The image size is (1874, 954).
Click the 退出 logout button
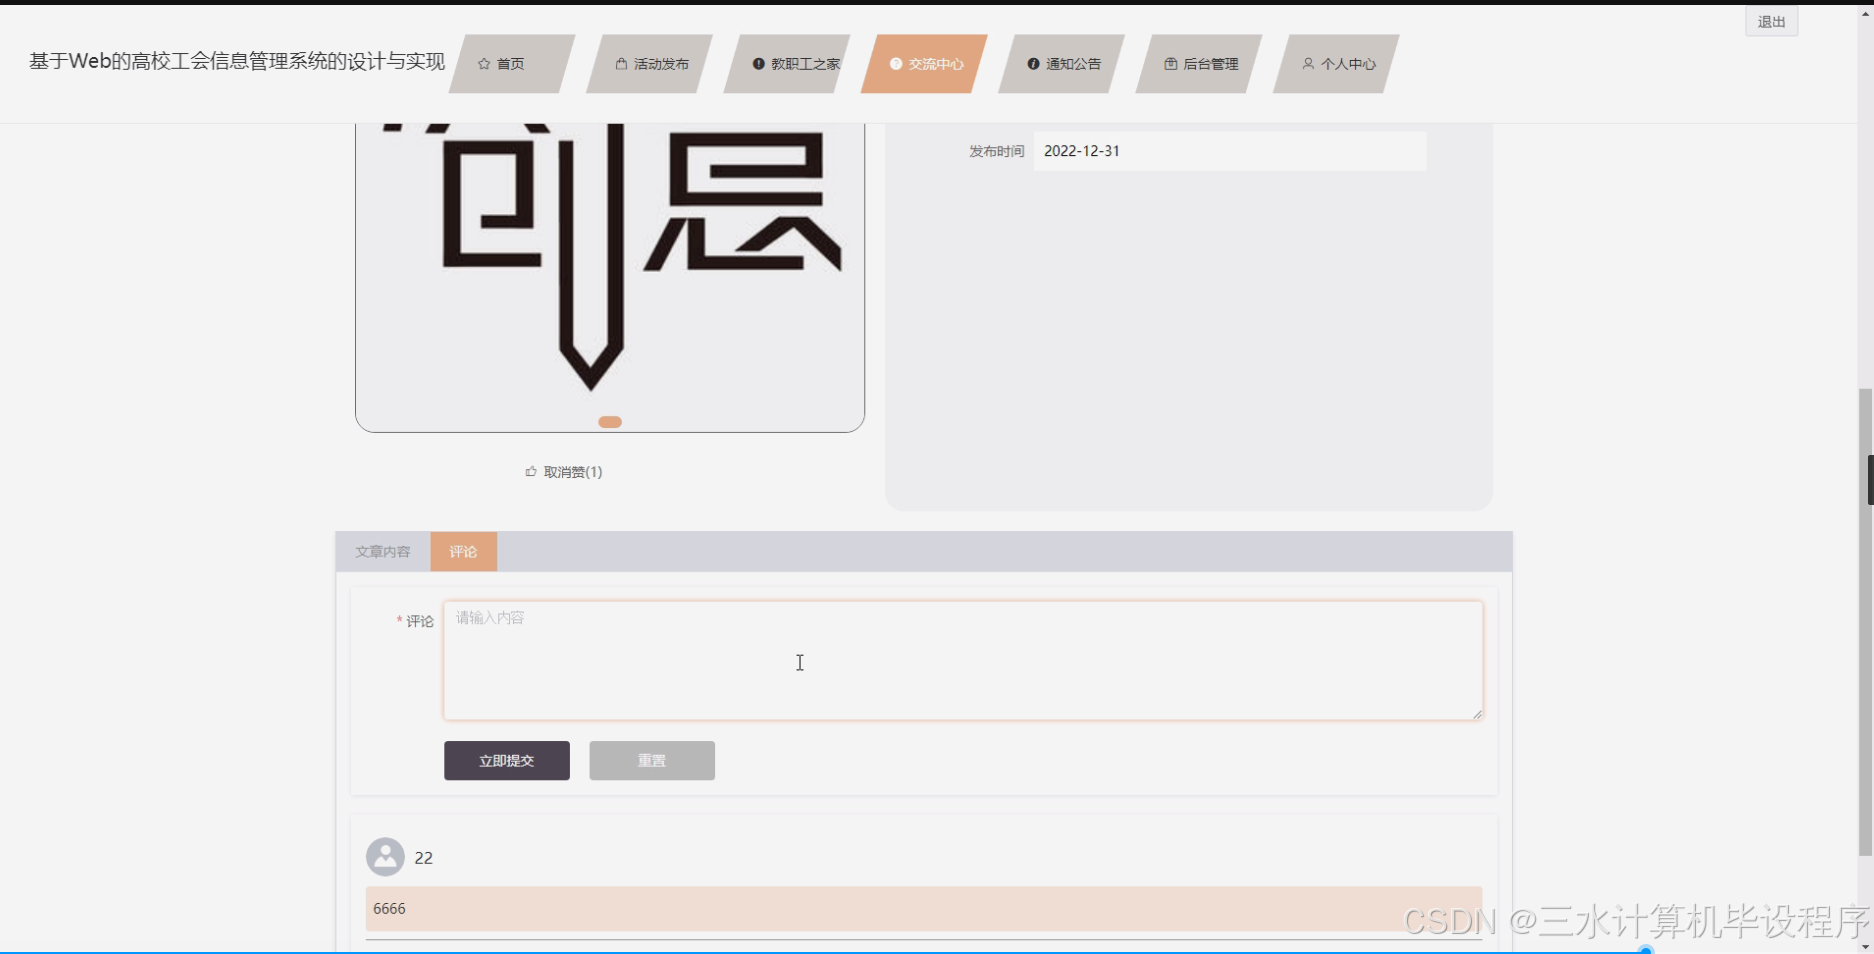1771,22
